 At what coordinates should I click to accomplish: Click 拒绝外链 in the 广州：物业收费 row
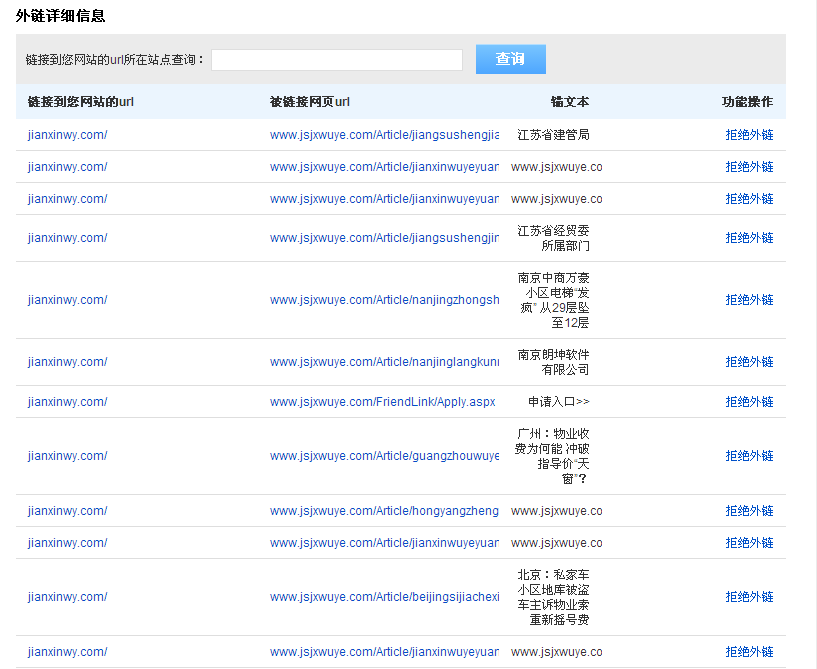pyautogui.click(x=749, y=456)
